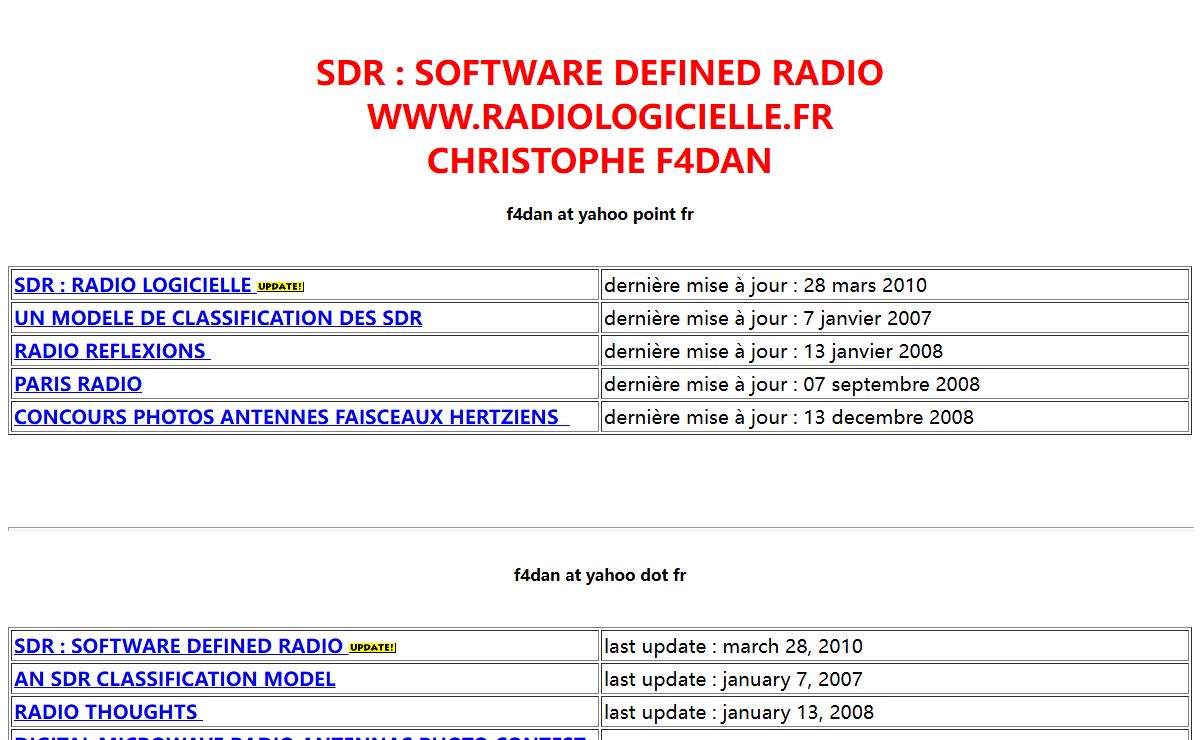
Task: Open the SDR : RADIO LOGICIELLE link
Action: (133, 285)
